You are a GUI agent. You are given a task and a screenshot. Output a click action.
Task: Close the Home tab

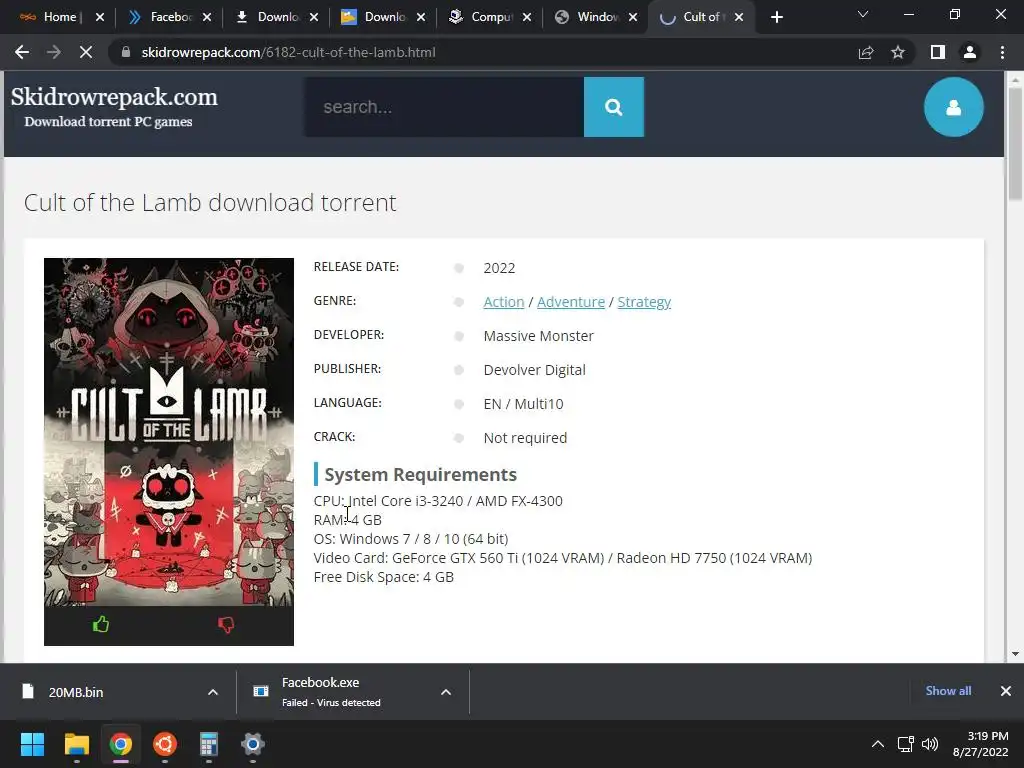click(x=100, y=17)
